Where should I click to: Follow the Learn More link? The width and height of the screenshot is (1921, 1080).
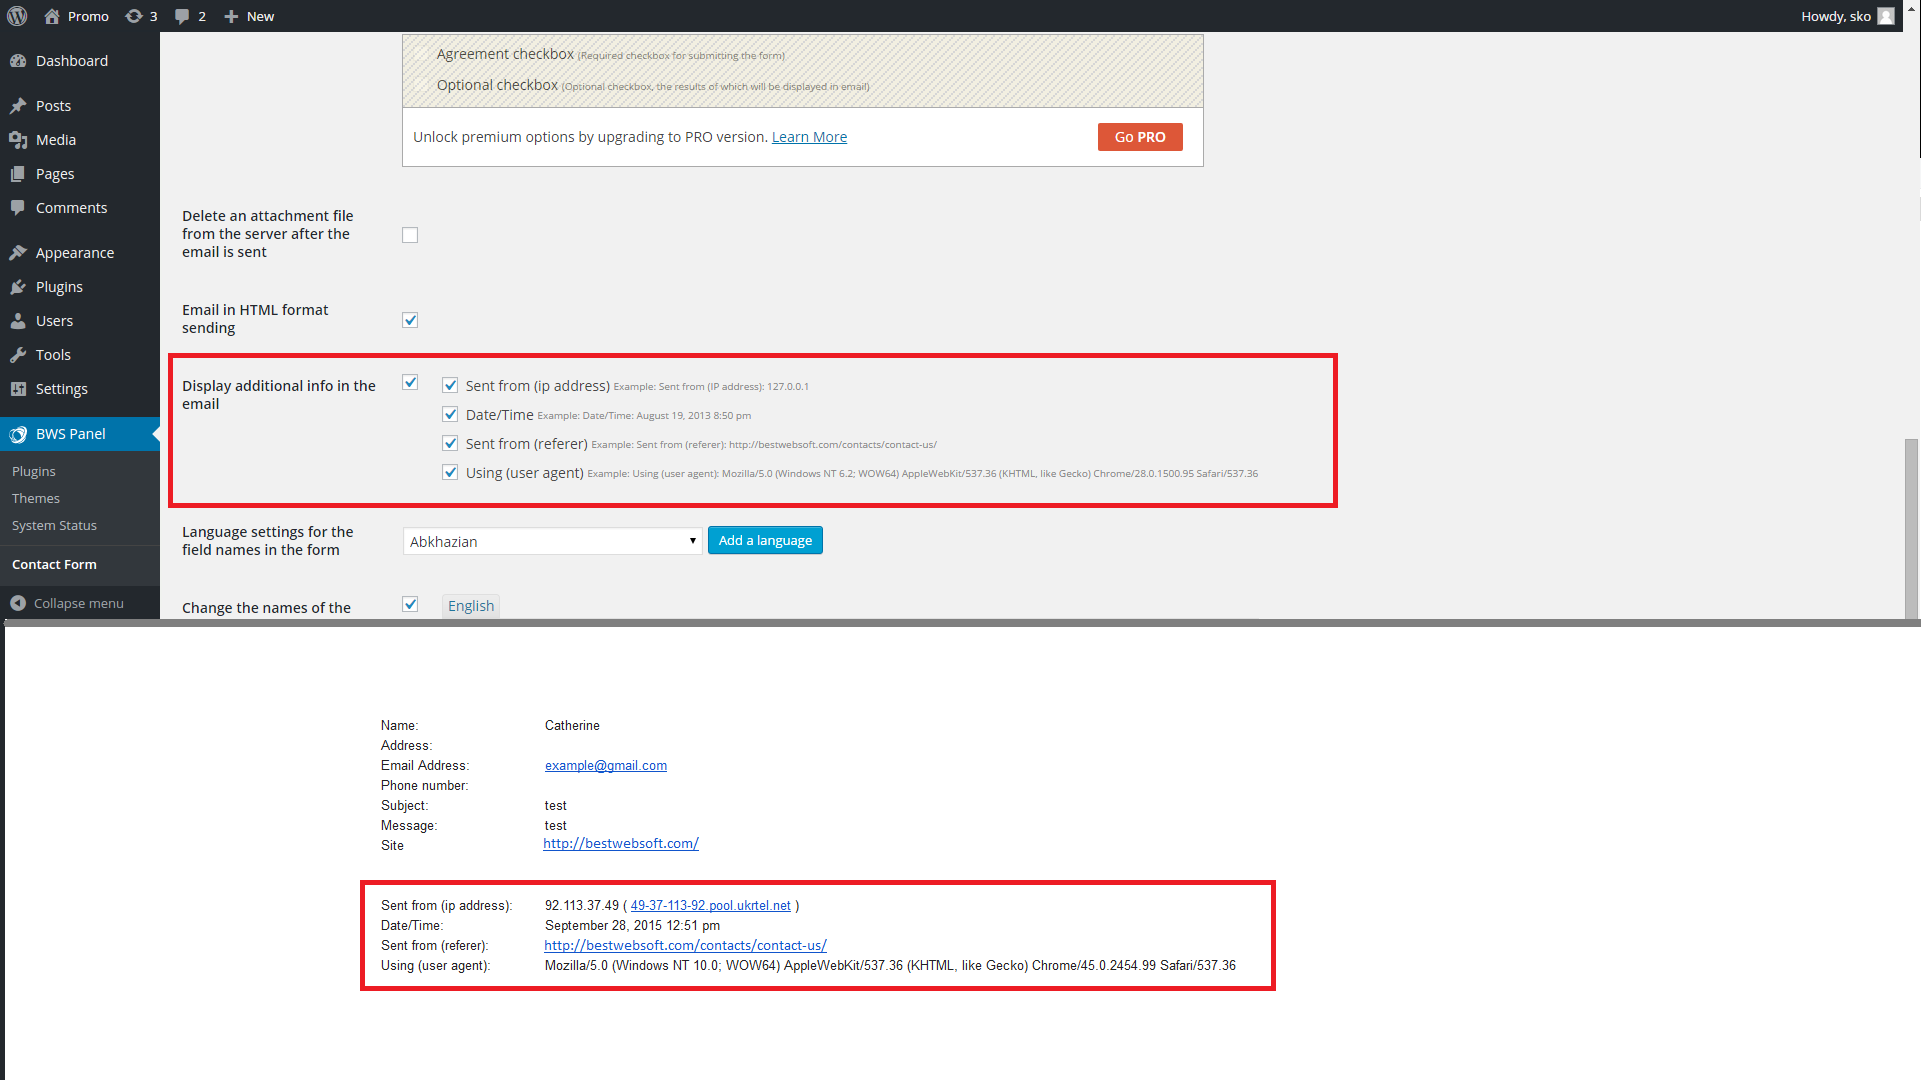[x=809, y=137]
